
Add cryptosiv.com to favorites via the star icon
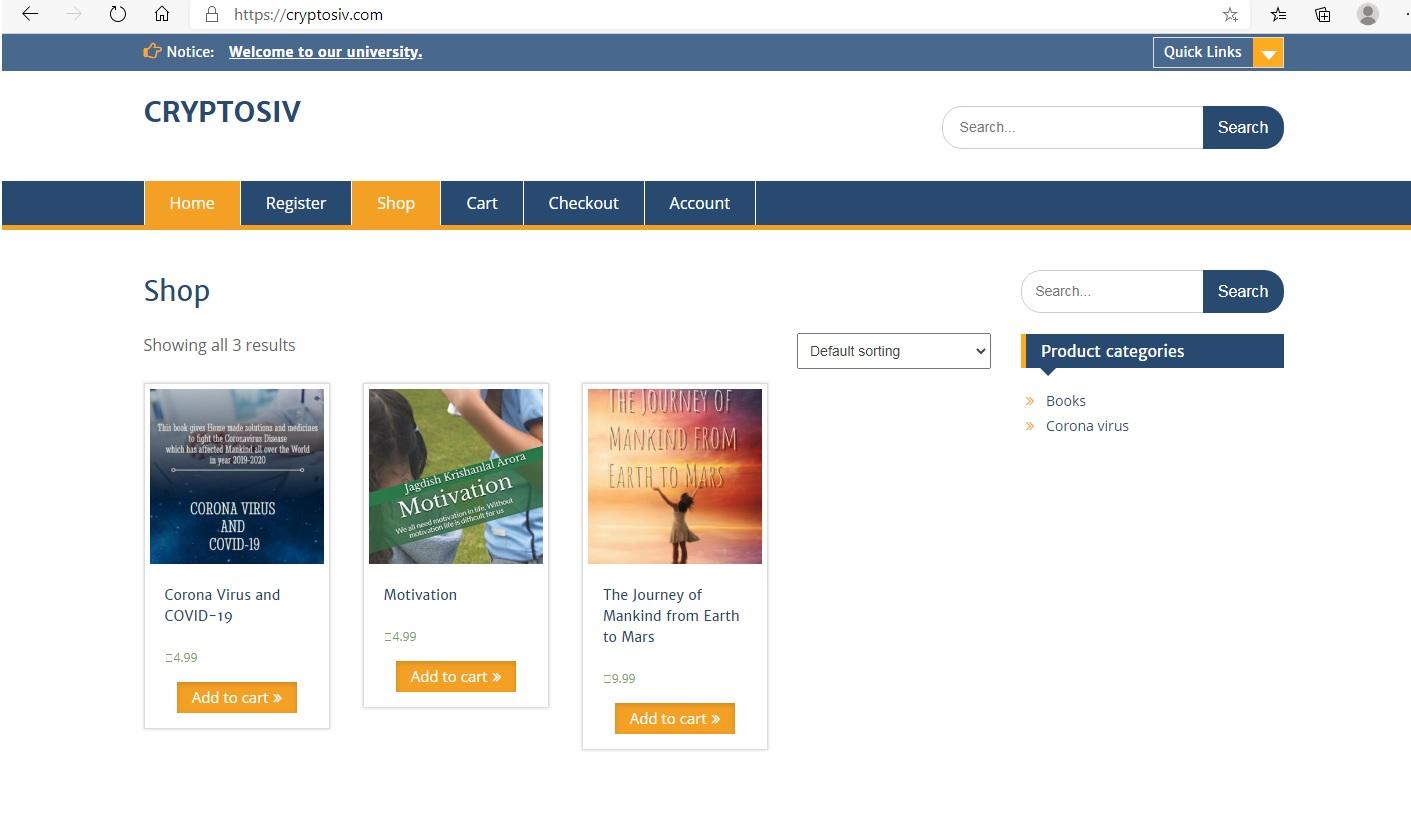click(1230, 14)
